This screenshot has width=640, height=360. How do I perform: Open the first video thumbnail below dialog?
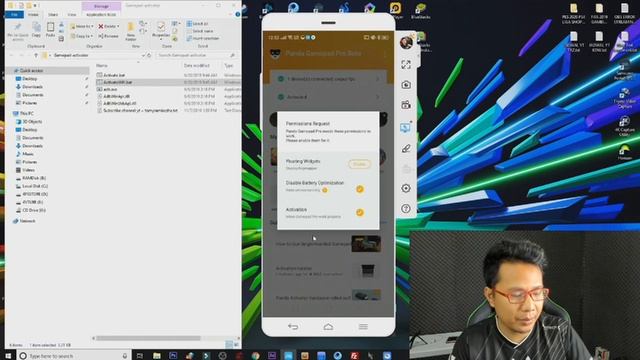click(x=366, y=244)
